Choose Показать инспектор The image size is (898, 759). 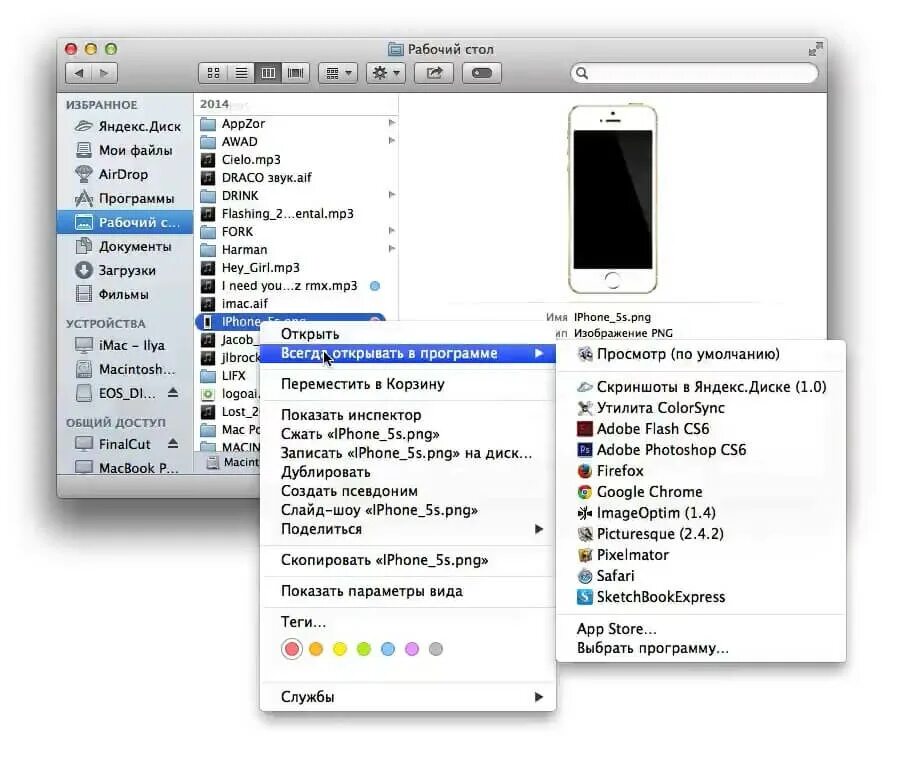click(407, 415)
